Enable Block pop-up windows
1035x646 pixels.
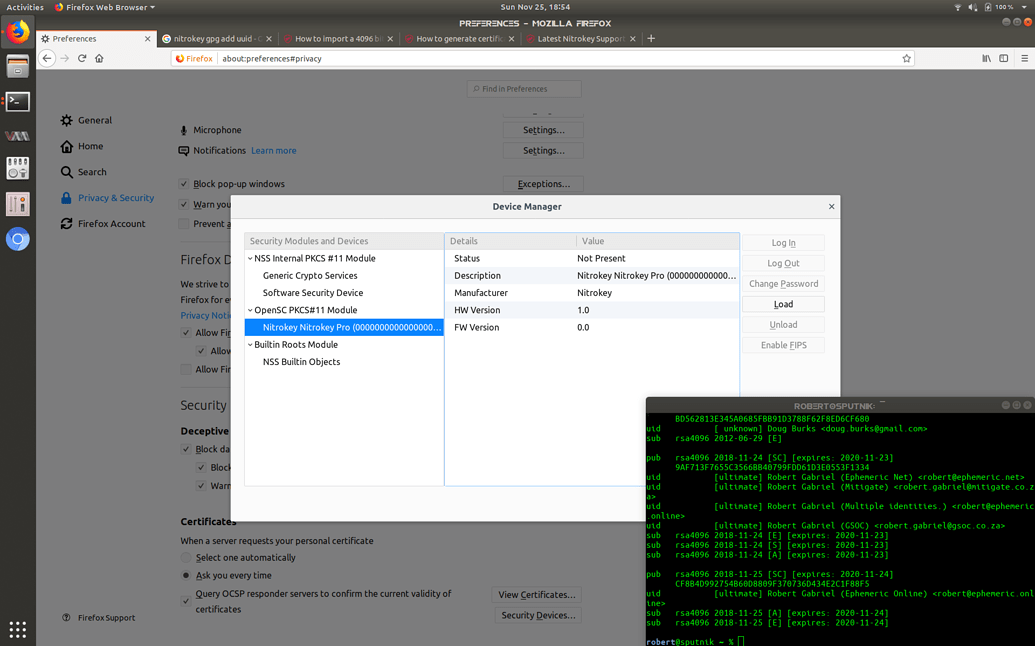183,184
